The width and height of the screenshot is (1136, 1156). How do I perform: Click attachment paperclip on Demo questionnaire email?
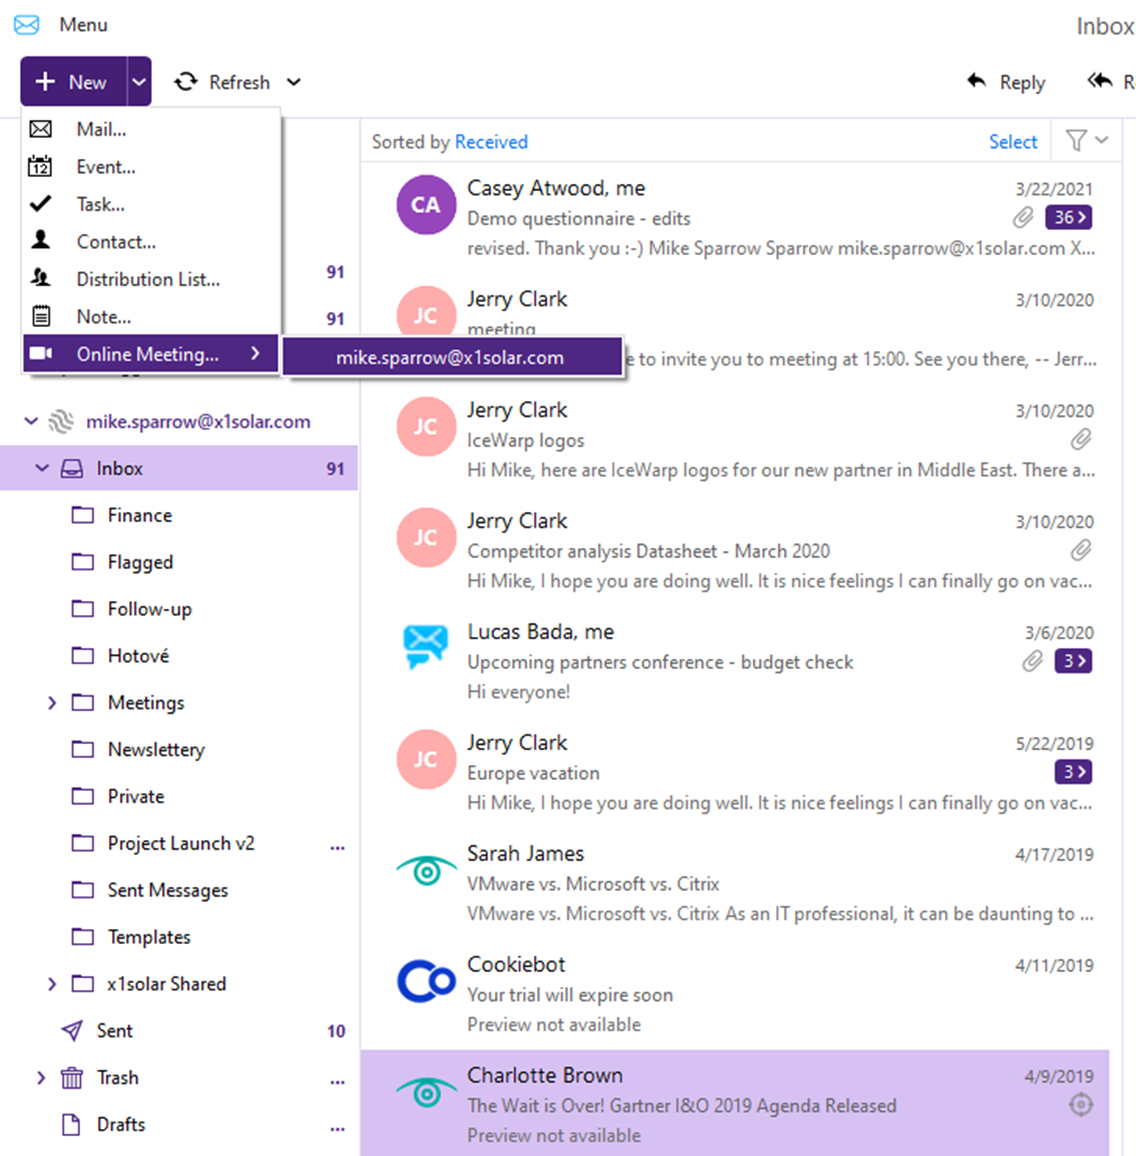click(1022, 217)
